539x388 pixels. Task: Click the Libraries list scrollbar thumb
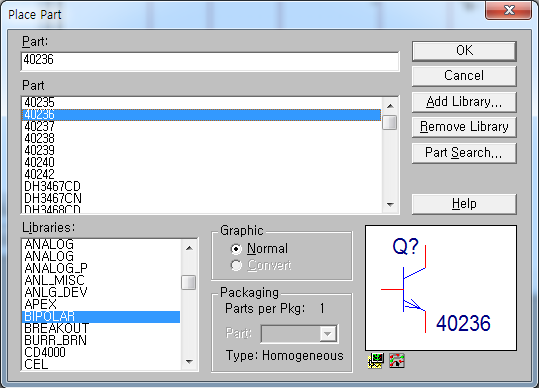coord(189,282)
